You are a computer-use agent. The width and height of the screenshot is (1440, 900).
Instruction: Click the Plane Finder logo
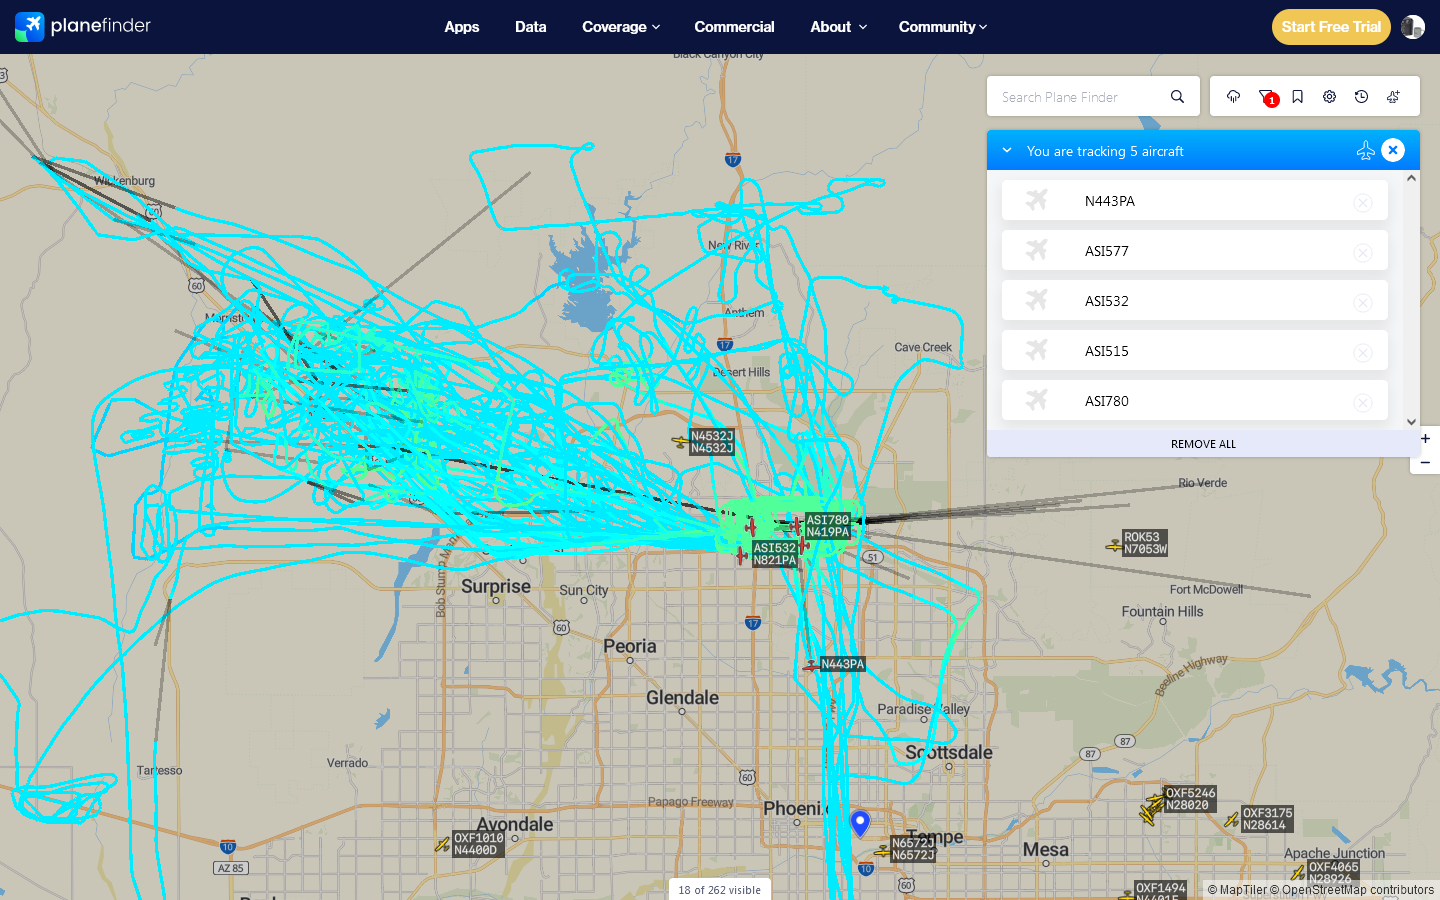[x=83, y=26]
